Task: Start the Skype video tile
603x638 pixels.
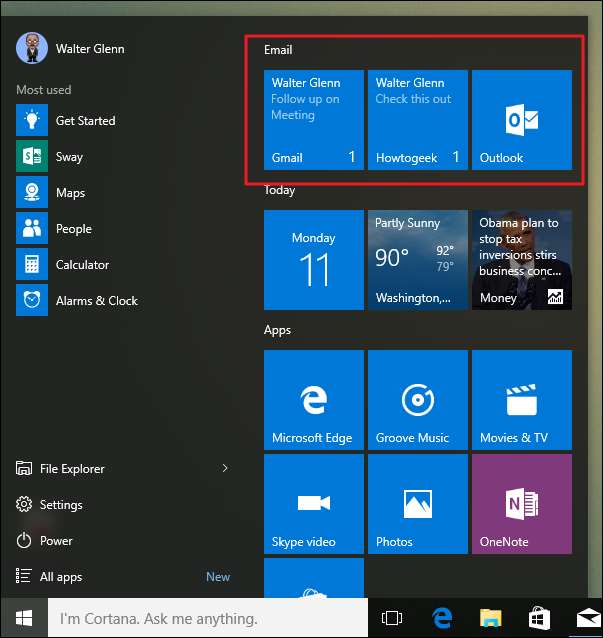Action: [313, 504]
